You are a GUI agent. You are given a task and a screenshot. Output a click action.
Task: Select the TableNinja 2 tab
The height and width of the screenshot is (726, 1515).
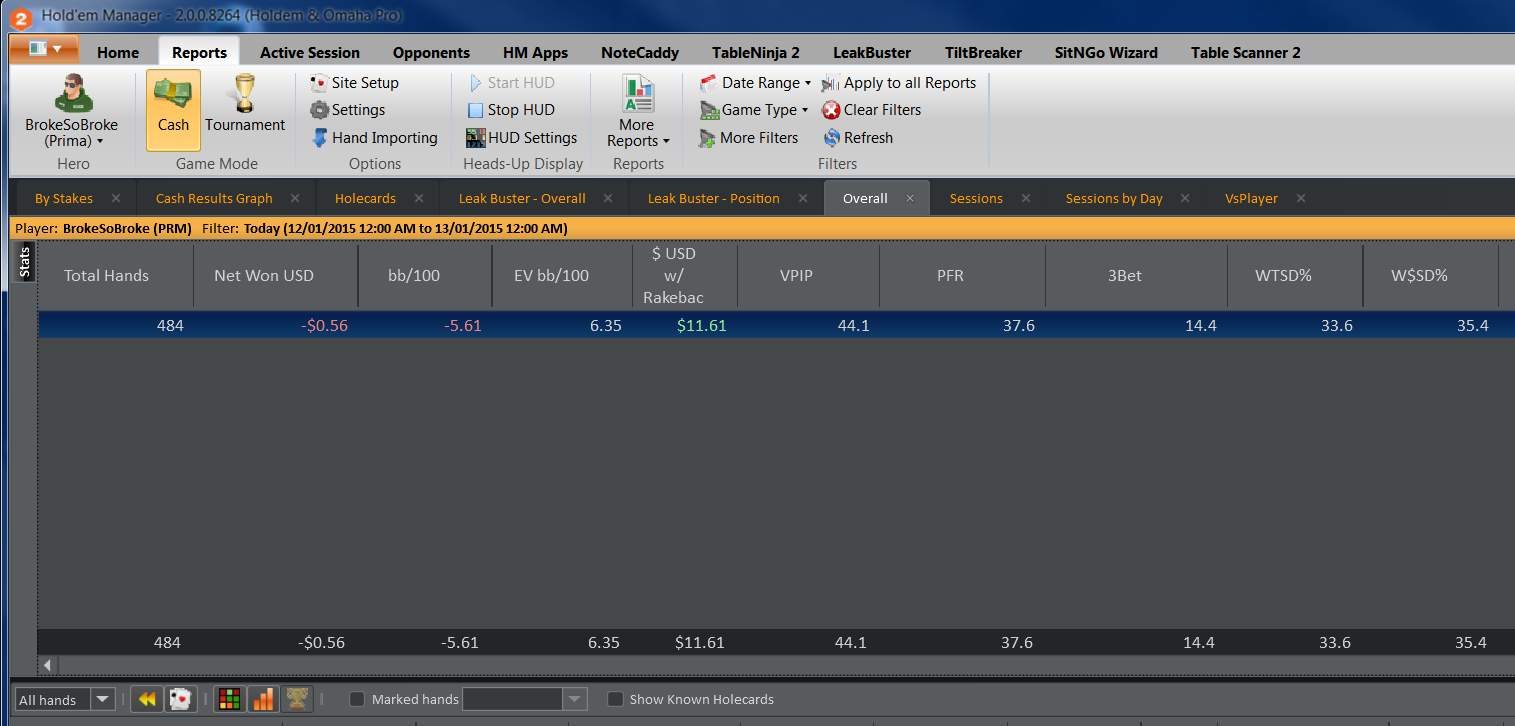[756, 52]
